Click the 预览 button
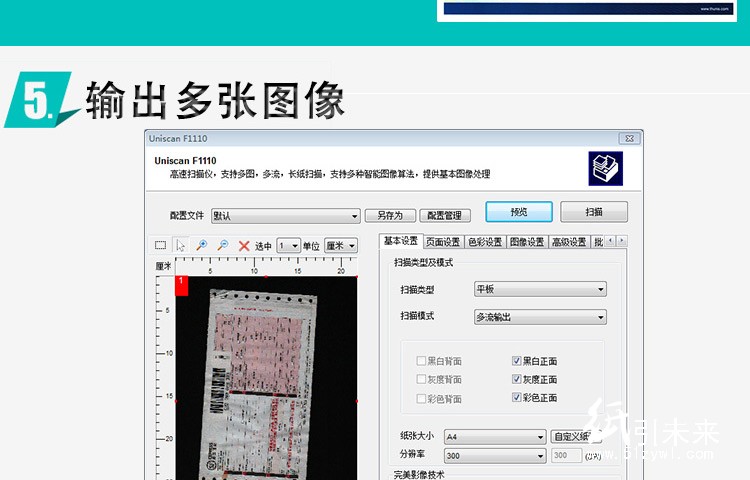The width and height of the screenshot is (750, 480). click(518, 212)
